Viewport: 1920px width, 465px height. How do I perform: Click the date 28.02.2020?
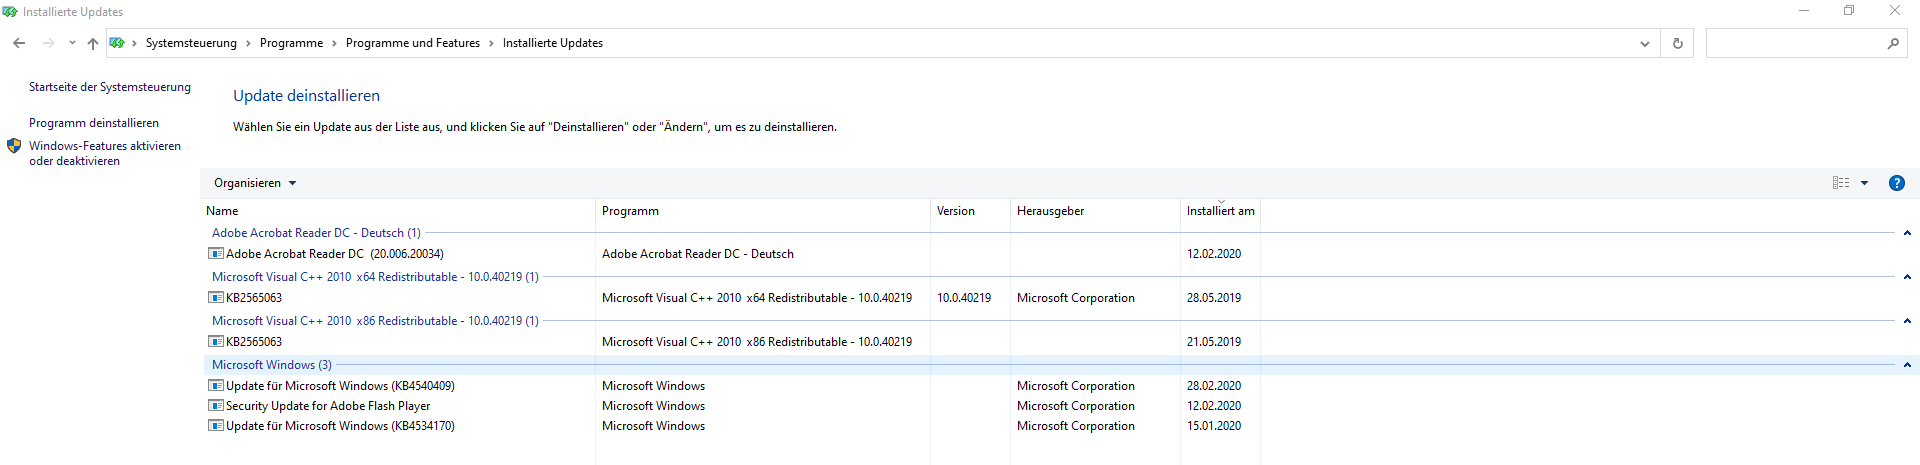tap(1214, 386)
